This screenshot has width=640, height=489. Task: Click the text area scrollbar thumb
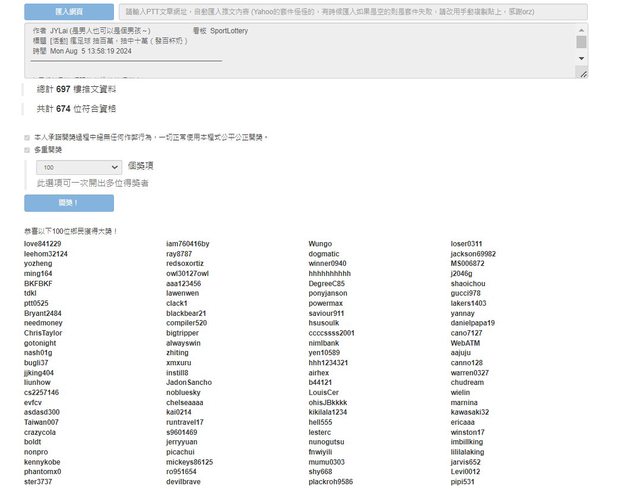coord(581,42)
